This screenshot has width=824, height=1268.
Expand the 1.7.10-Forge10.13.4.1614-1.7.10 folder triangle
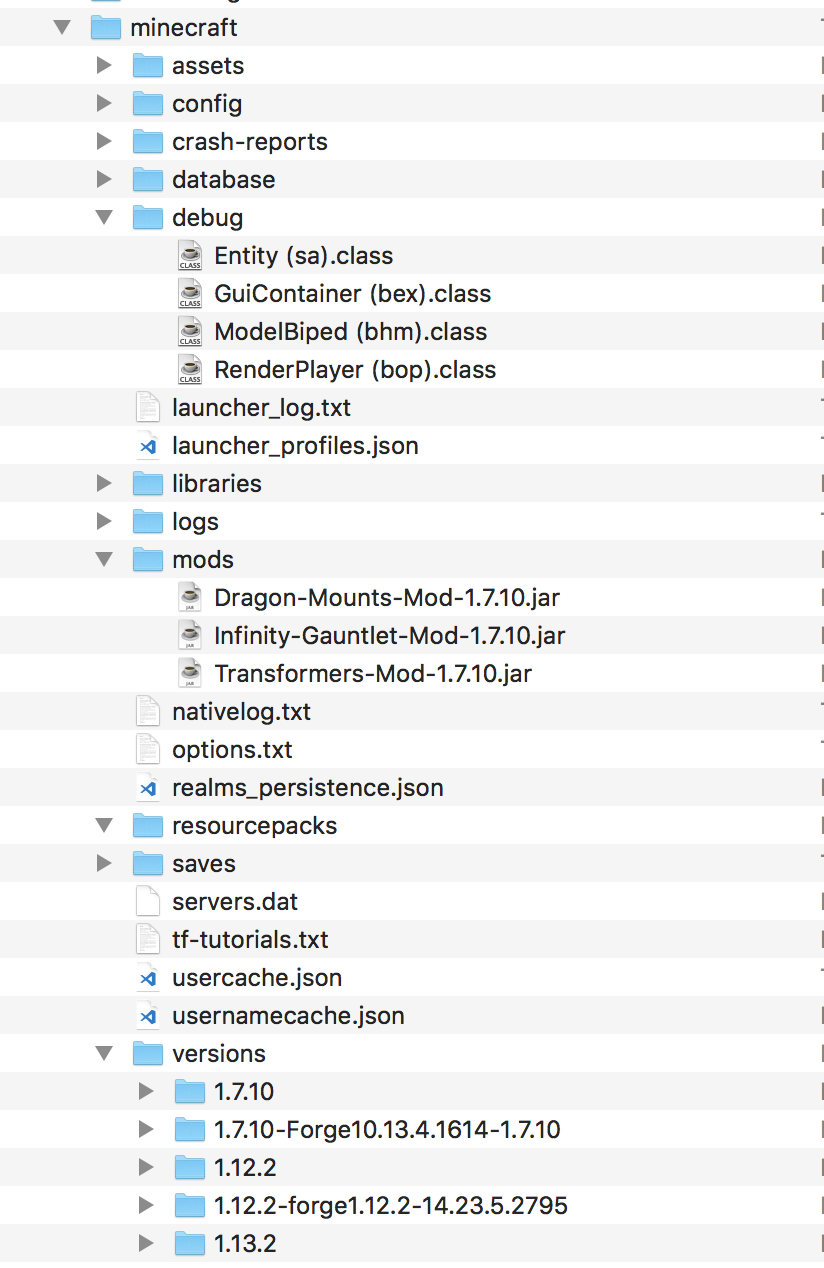coord(146,1129)
